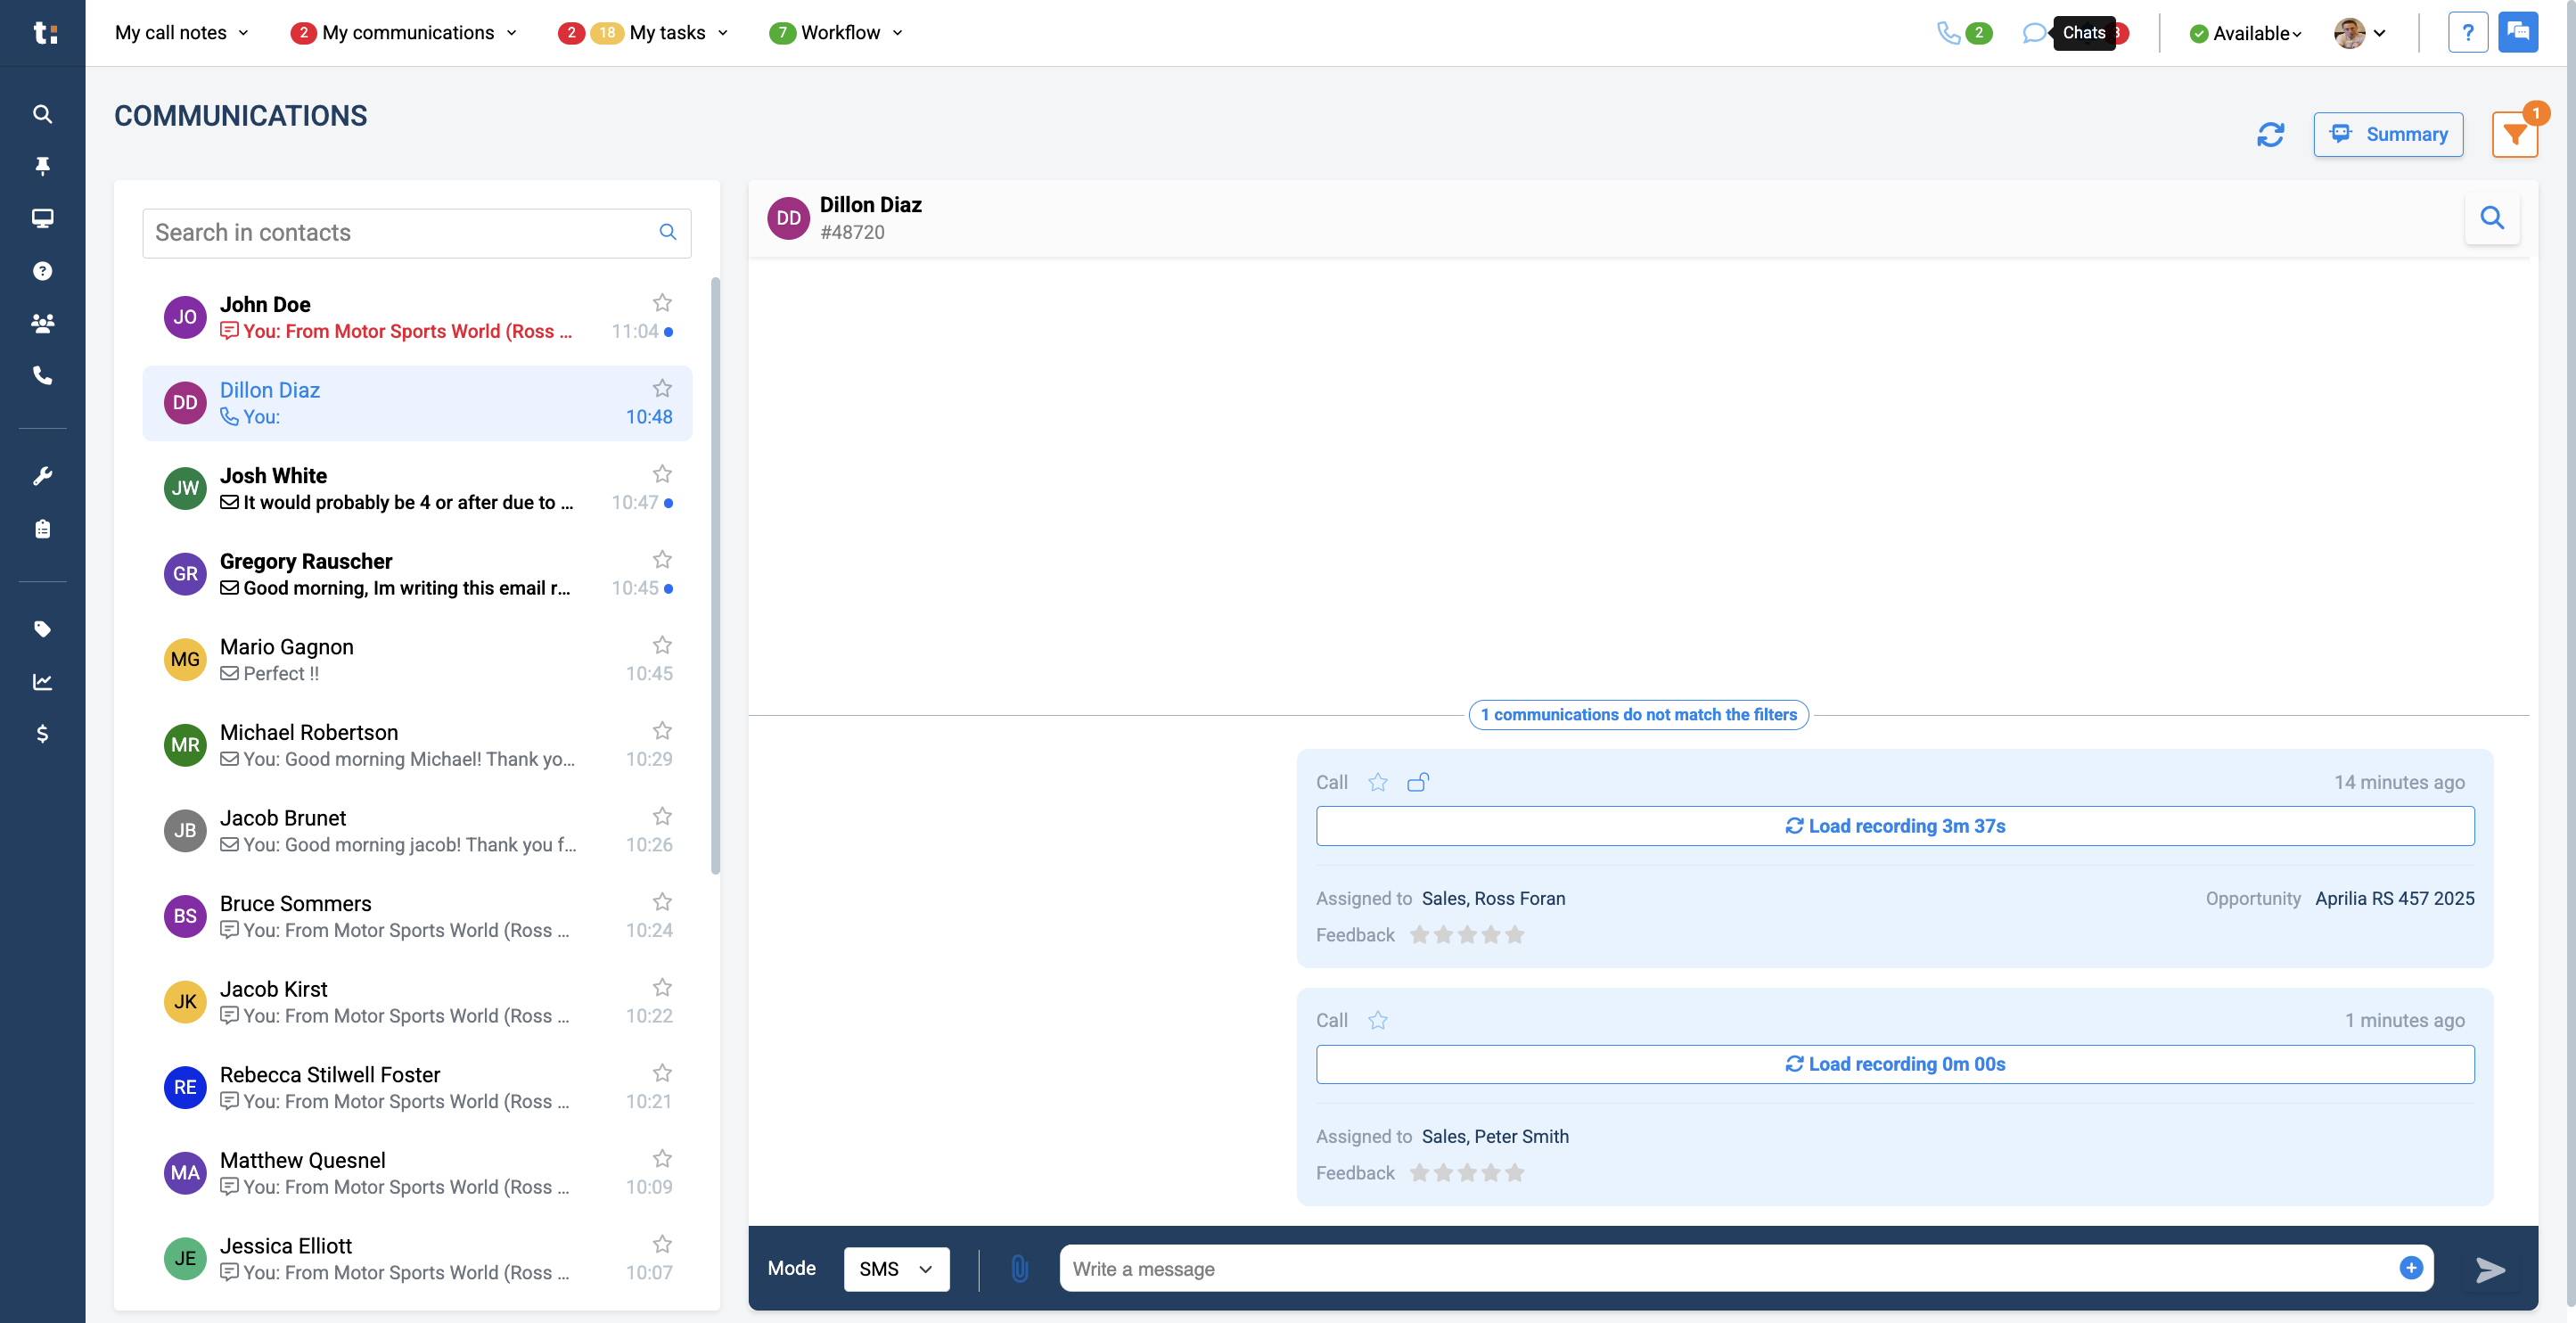Expand the Workflow dropdown
This screenshot has height=1323, width=2576.
[x=836, y=33]
